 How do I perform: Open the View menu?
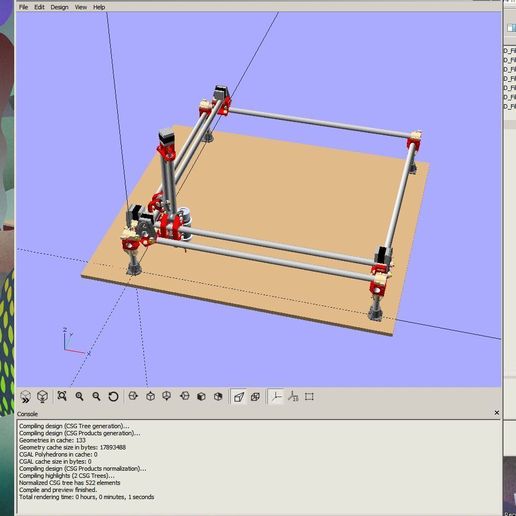point(81,7)
